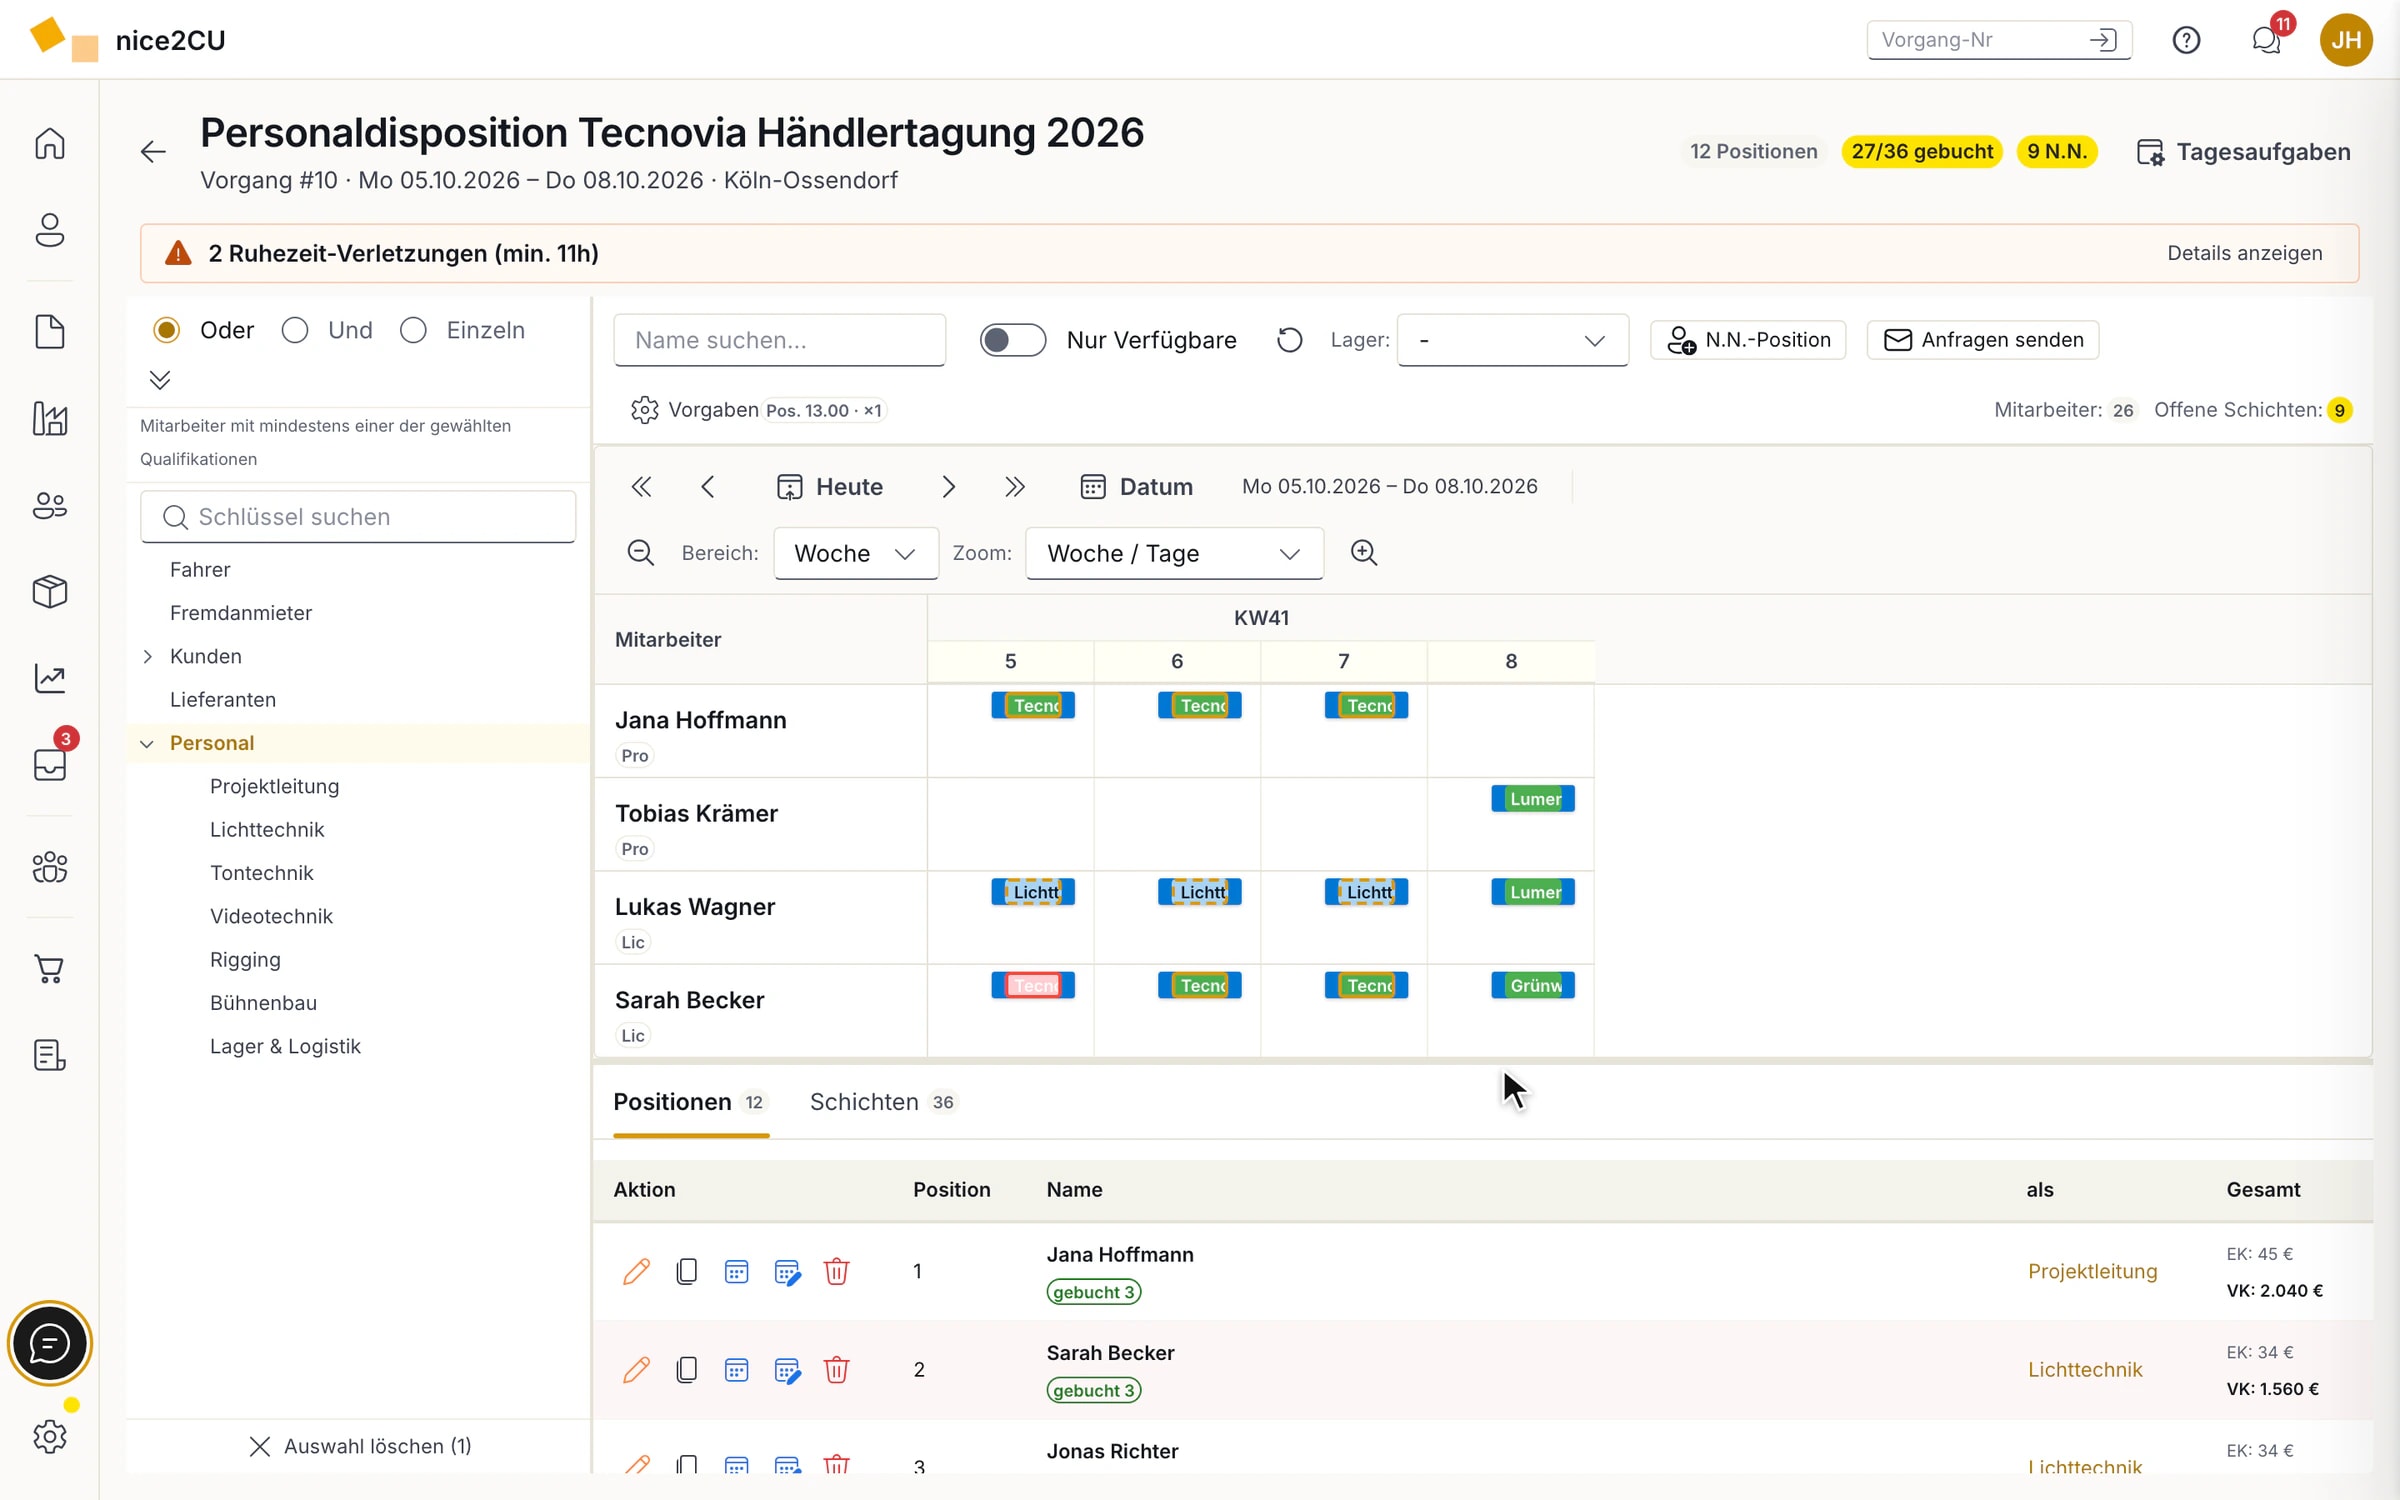This screenshot has width=2400, height=1500.
Task: Open the help question mark icon
Action: [2186, 40]
